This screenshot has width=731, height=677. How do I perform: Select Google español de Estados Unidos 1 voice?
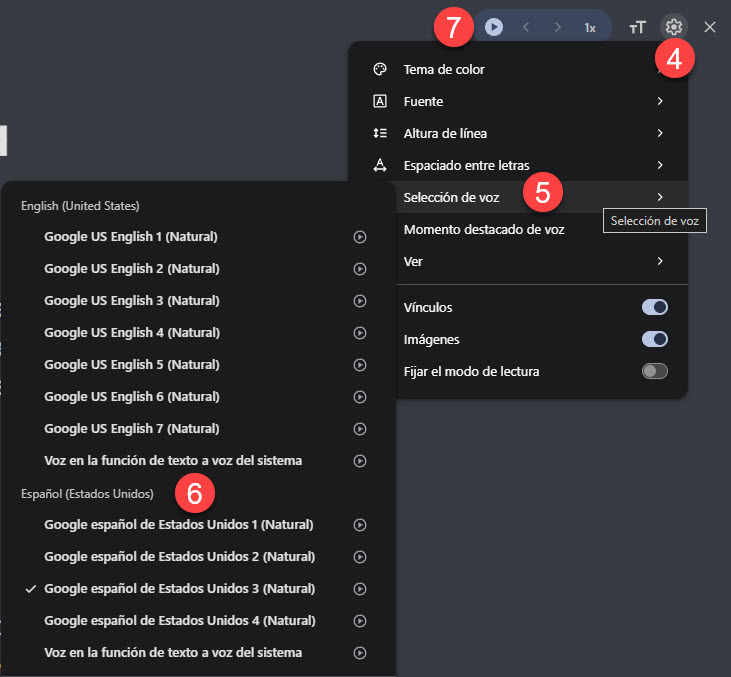pos(179,525)
